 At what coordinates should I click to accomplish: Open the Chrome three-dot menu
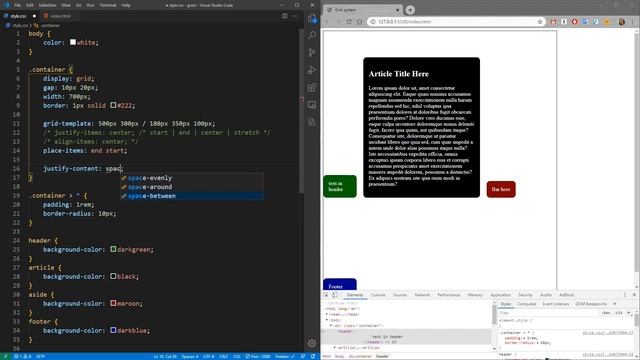[x=634, y=22]
